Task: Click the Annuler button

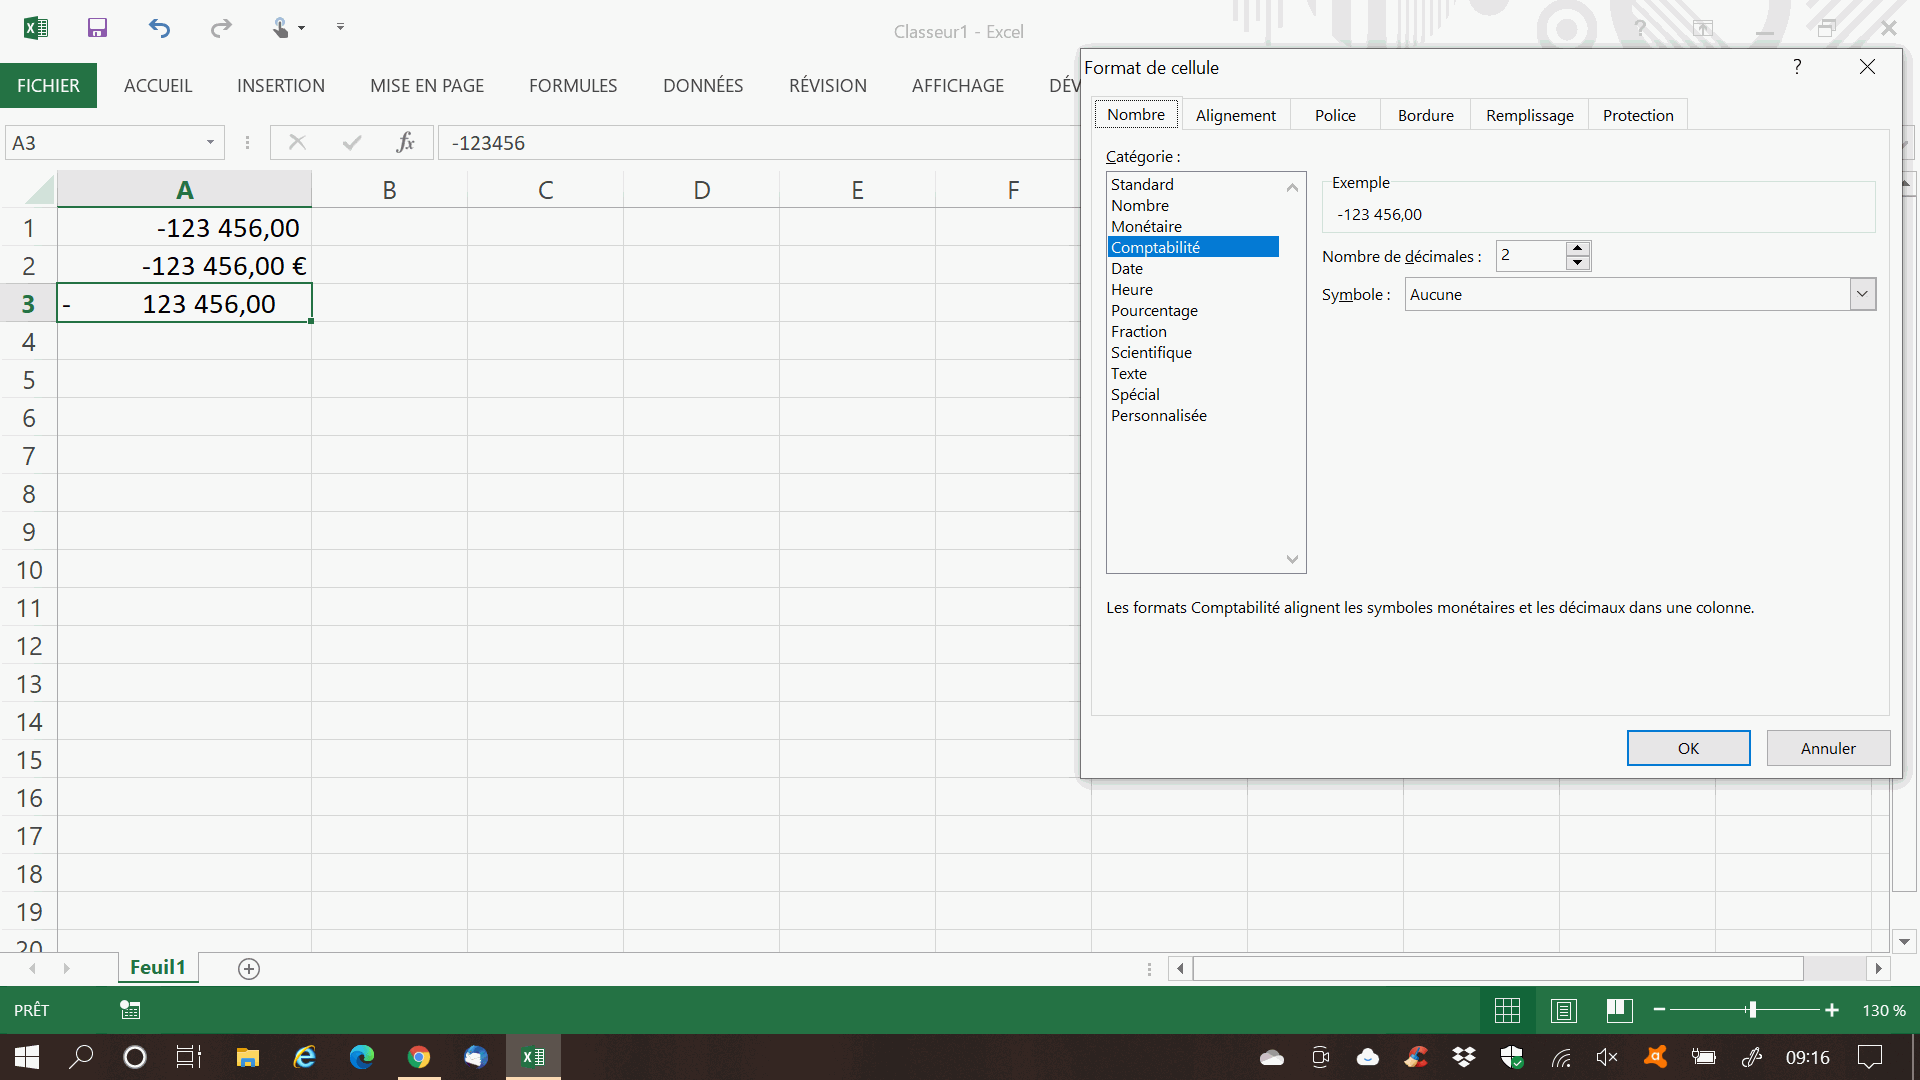Action: coord(1827,748)
